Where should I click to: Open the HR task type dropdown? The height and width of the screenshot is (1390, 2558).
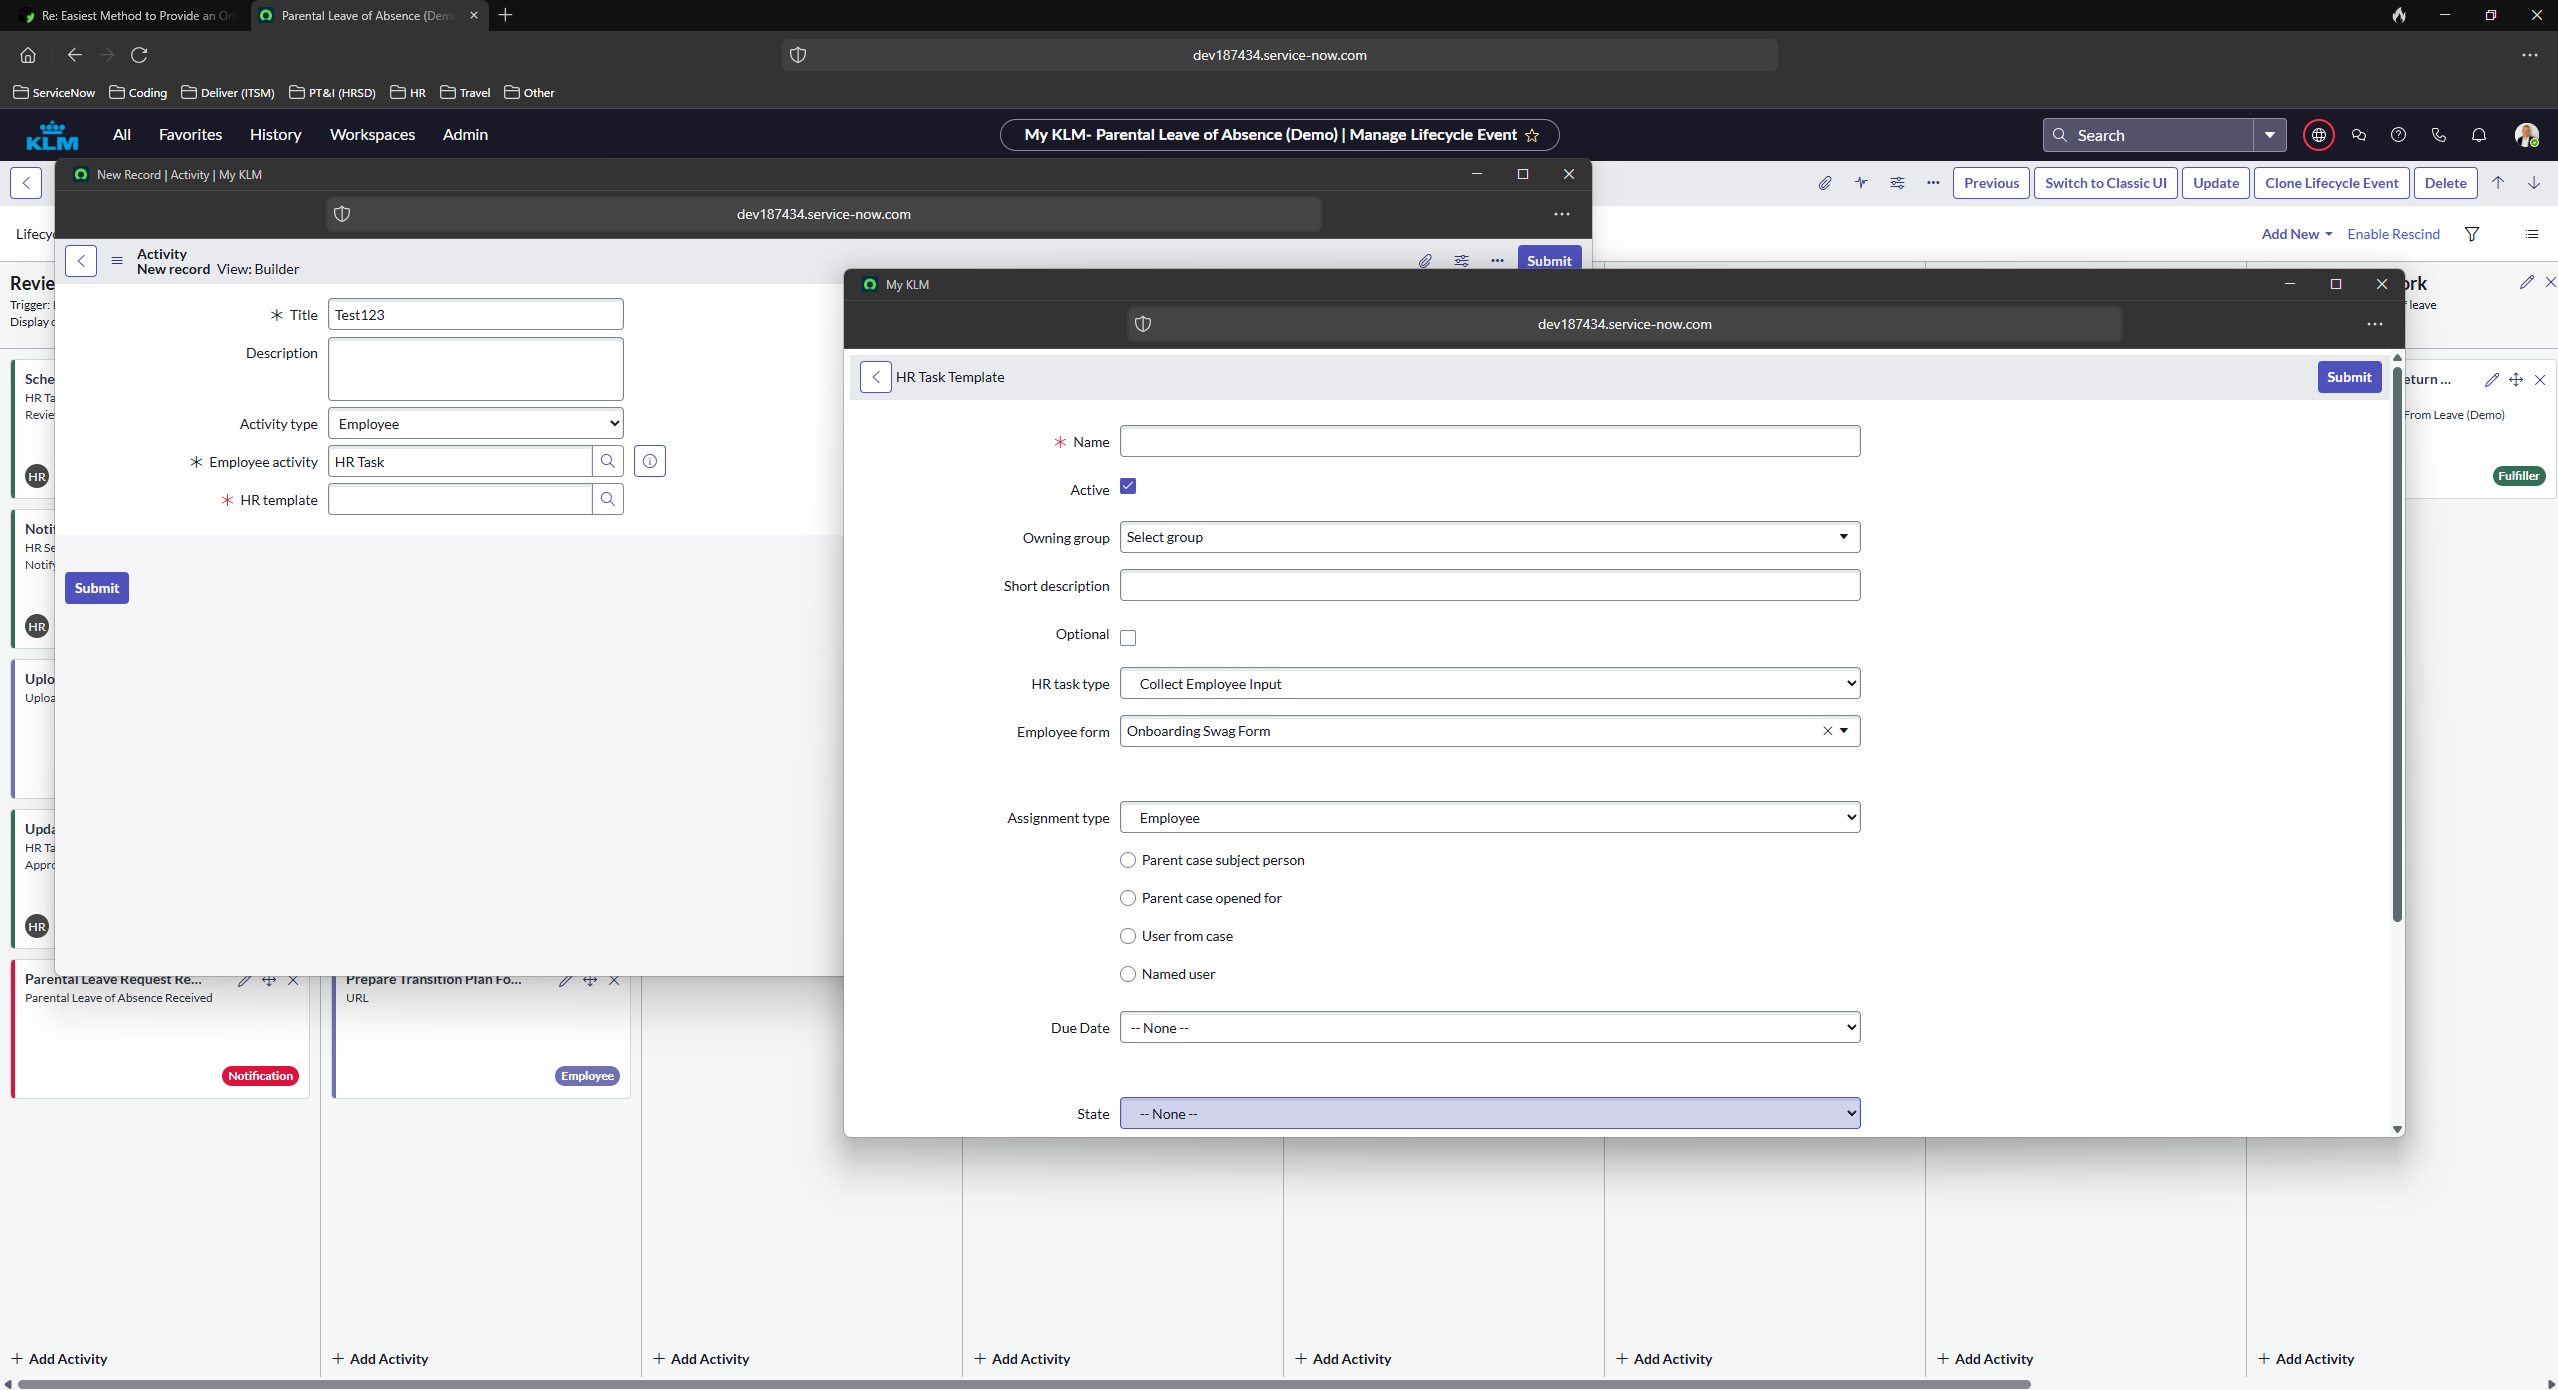tap(1490, 684)
